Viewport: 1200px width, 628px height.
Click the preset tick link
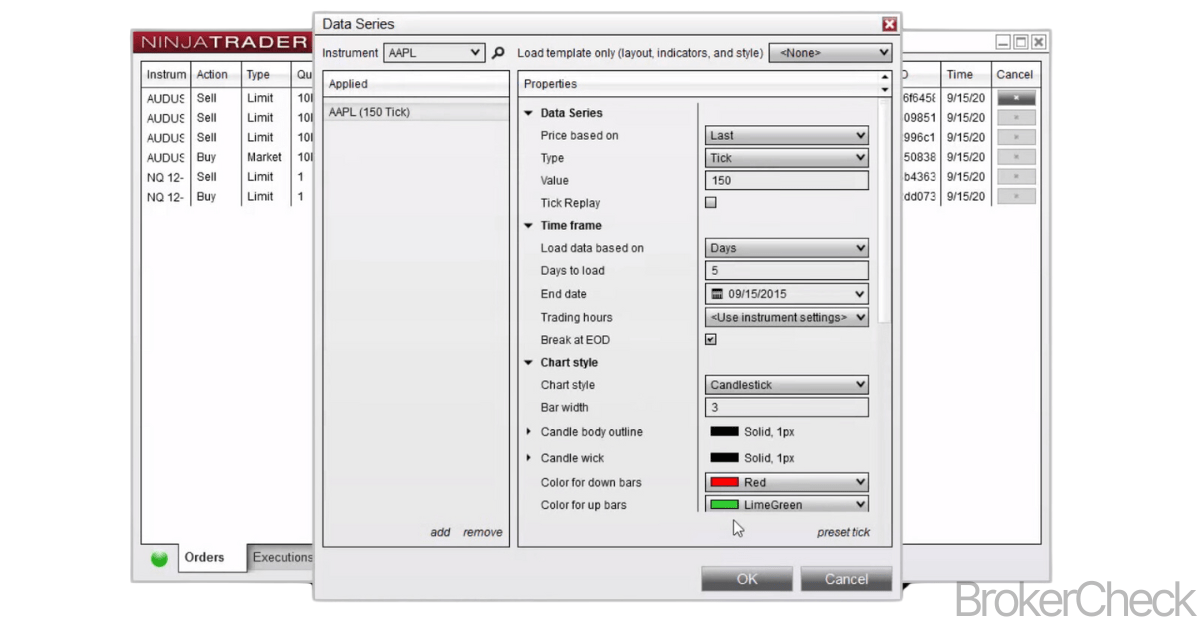pos(844,533)
